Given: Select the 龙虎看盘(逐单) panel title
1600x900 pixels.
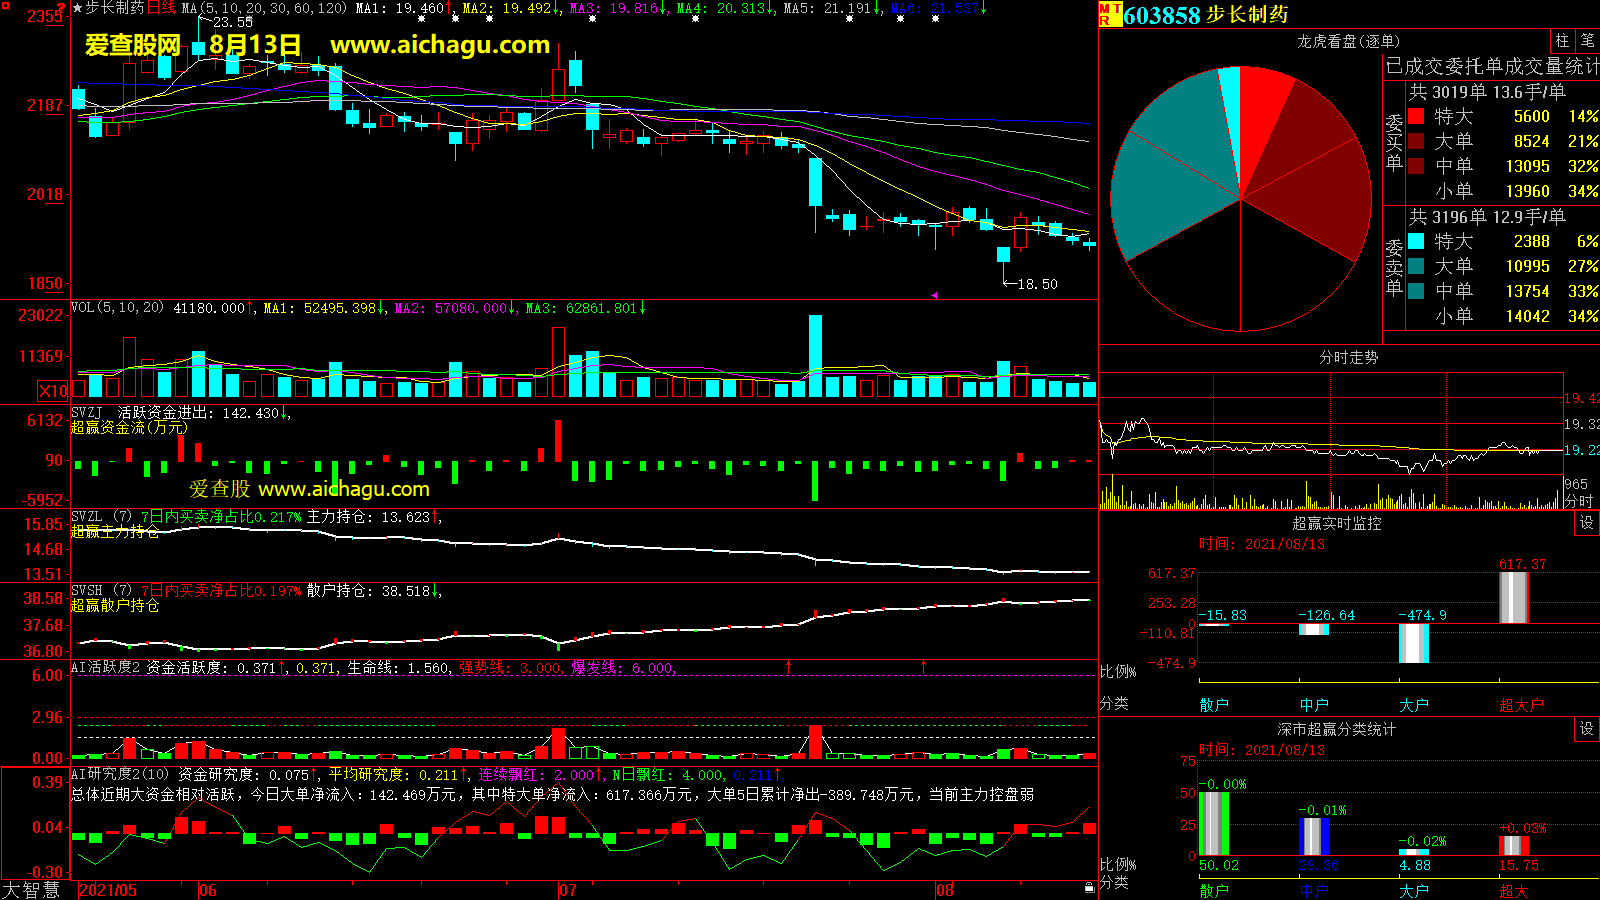Looking at the screenshot, I should pos(1348,41).
